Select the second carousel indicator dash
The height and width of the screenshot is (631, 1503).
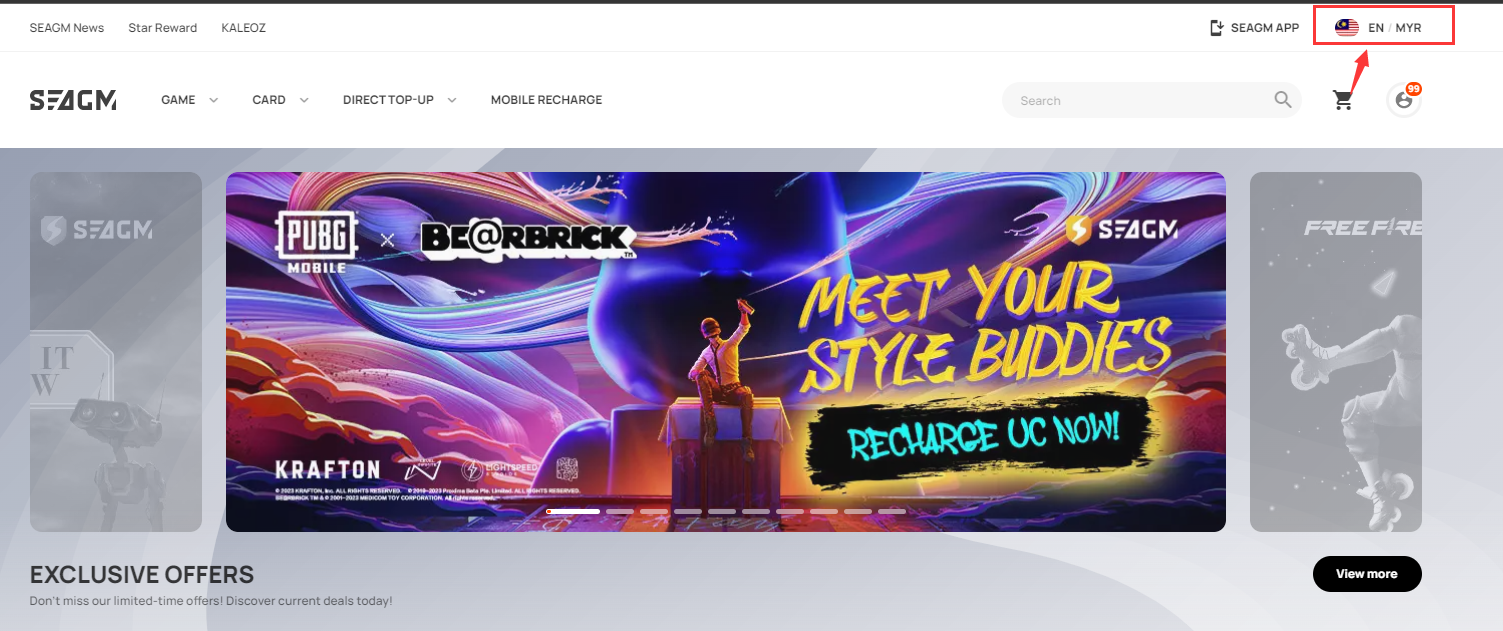(x=620, y=511)
